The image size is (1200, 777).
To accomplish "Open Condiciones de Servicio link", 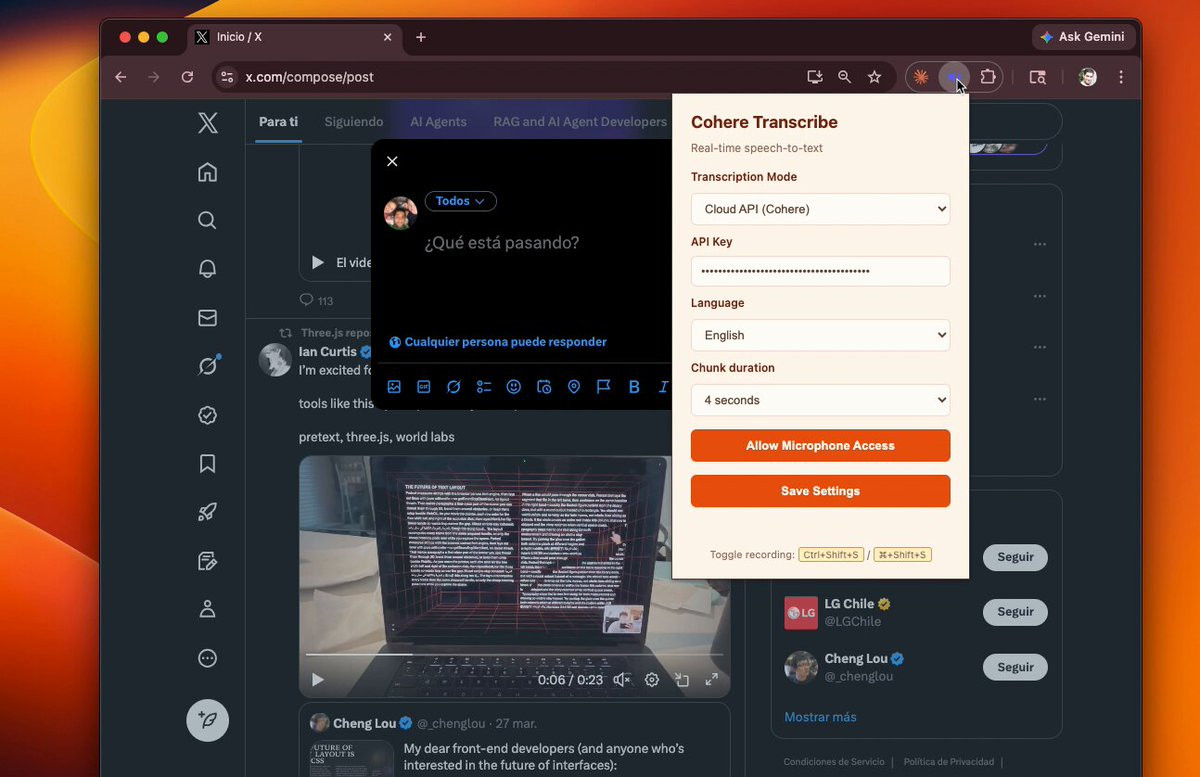I will point(834,762).
